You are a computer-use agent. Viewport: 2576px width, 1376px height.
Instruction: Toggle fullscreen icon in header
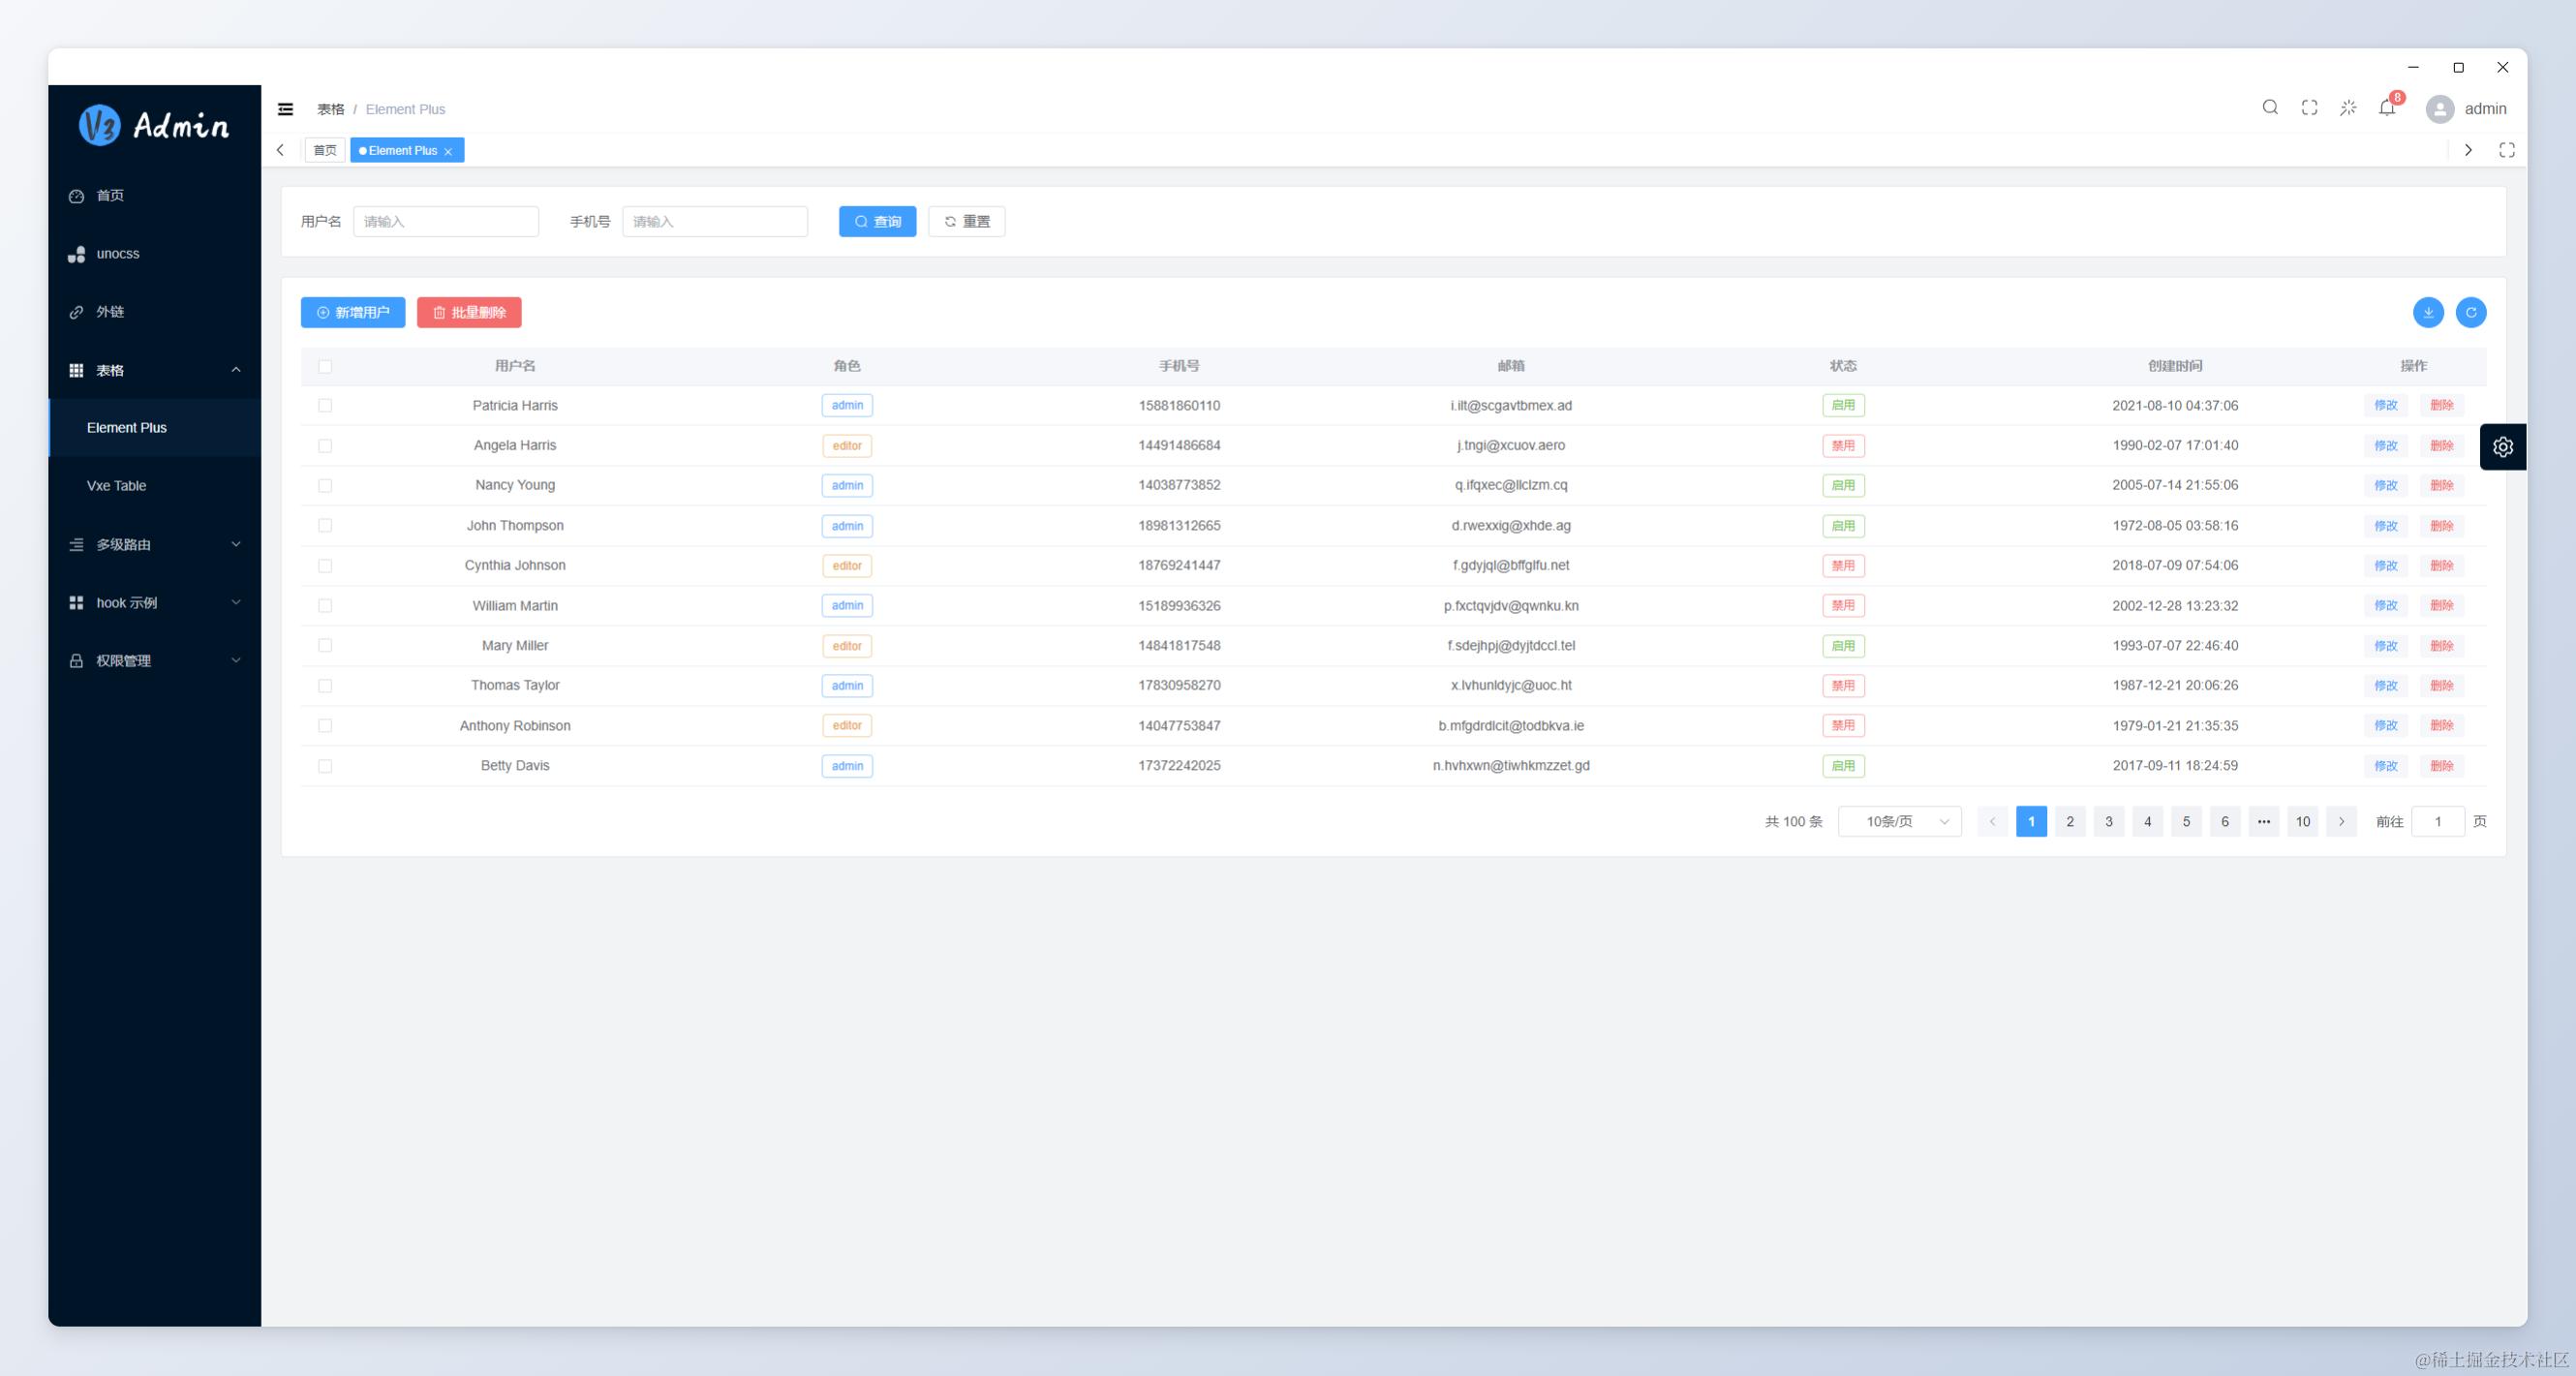coord(2309,108)
